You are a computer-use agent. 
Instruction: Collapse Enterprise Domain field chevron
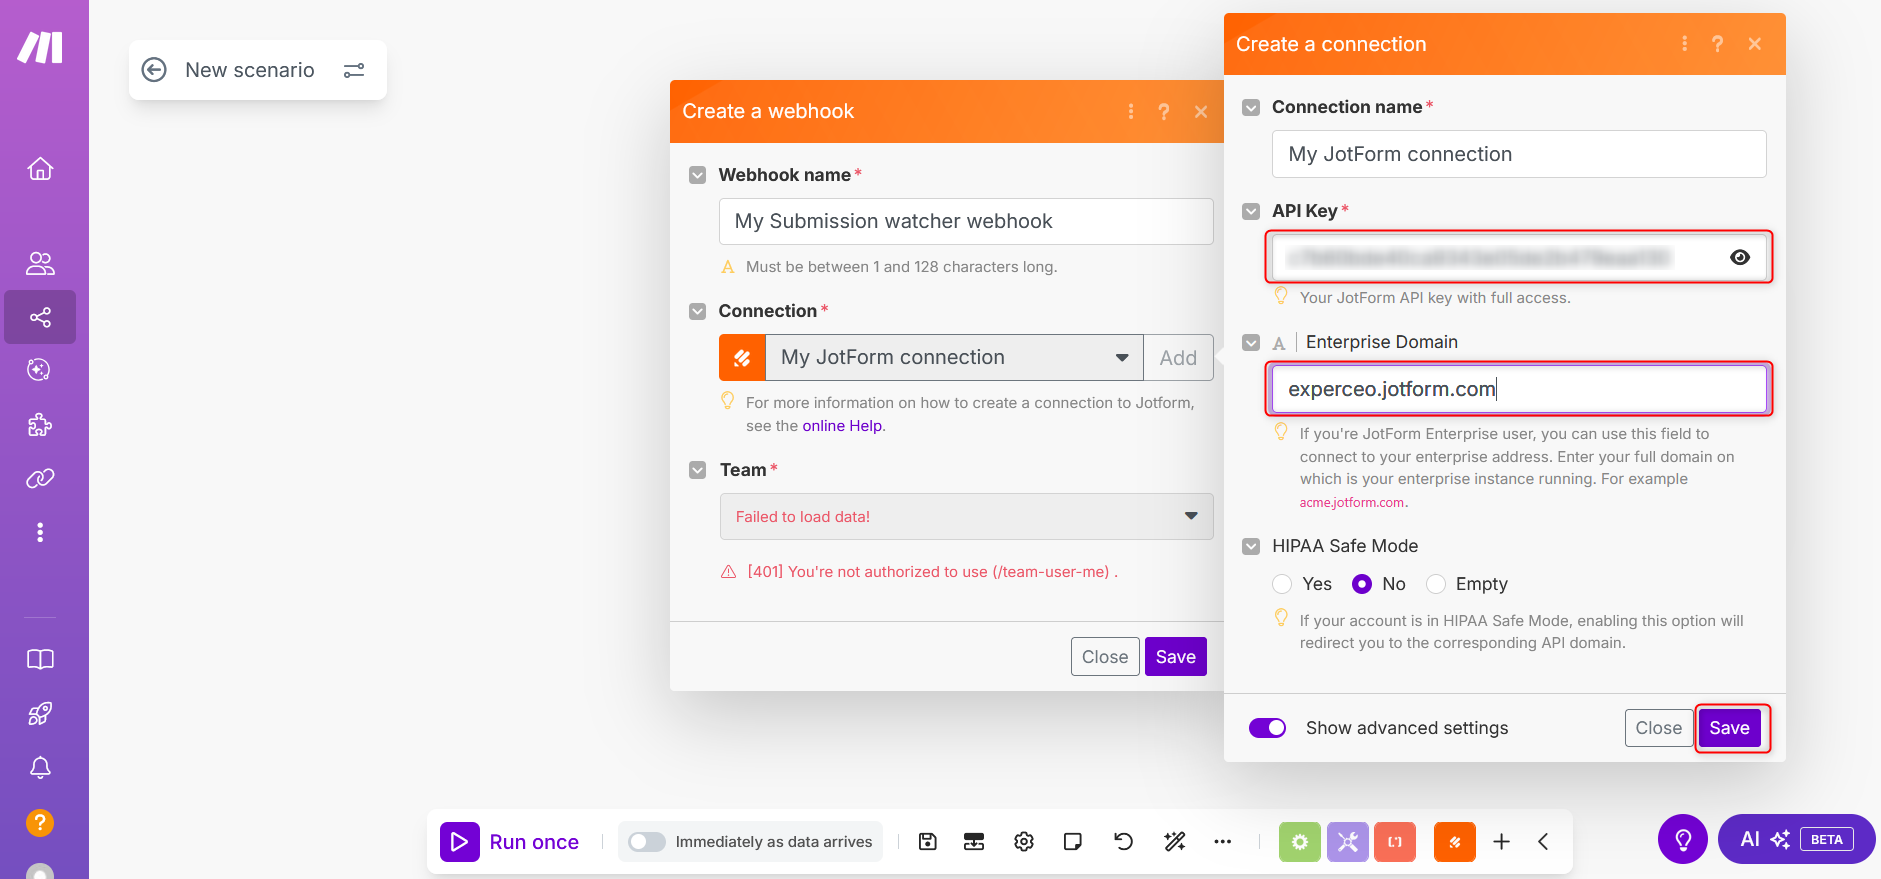coord(1251,342)
